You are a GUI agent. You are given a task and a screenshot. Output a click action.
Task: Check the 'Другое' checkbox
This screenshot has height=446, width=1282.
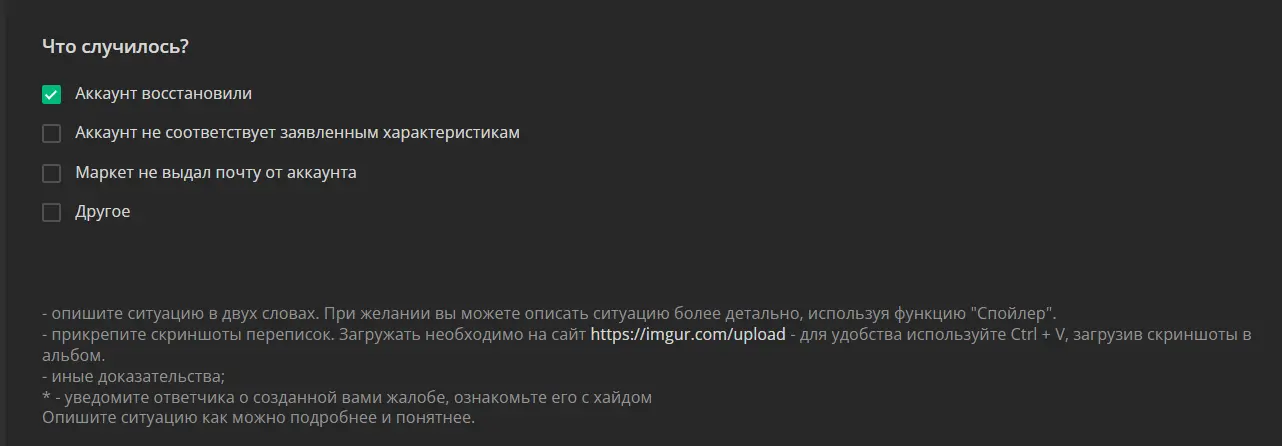click(x=51, y=212)
